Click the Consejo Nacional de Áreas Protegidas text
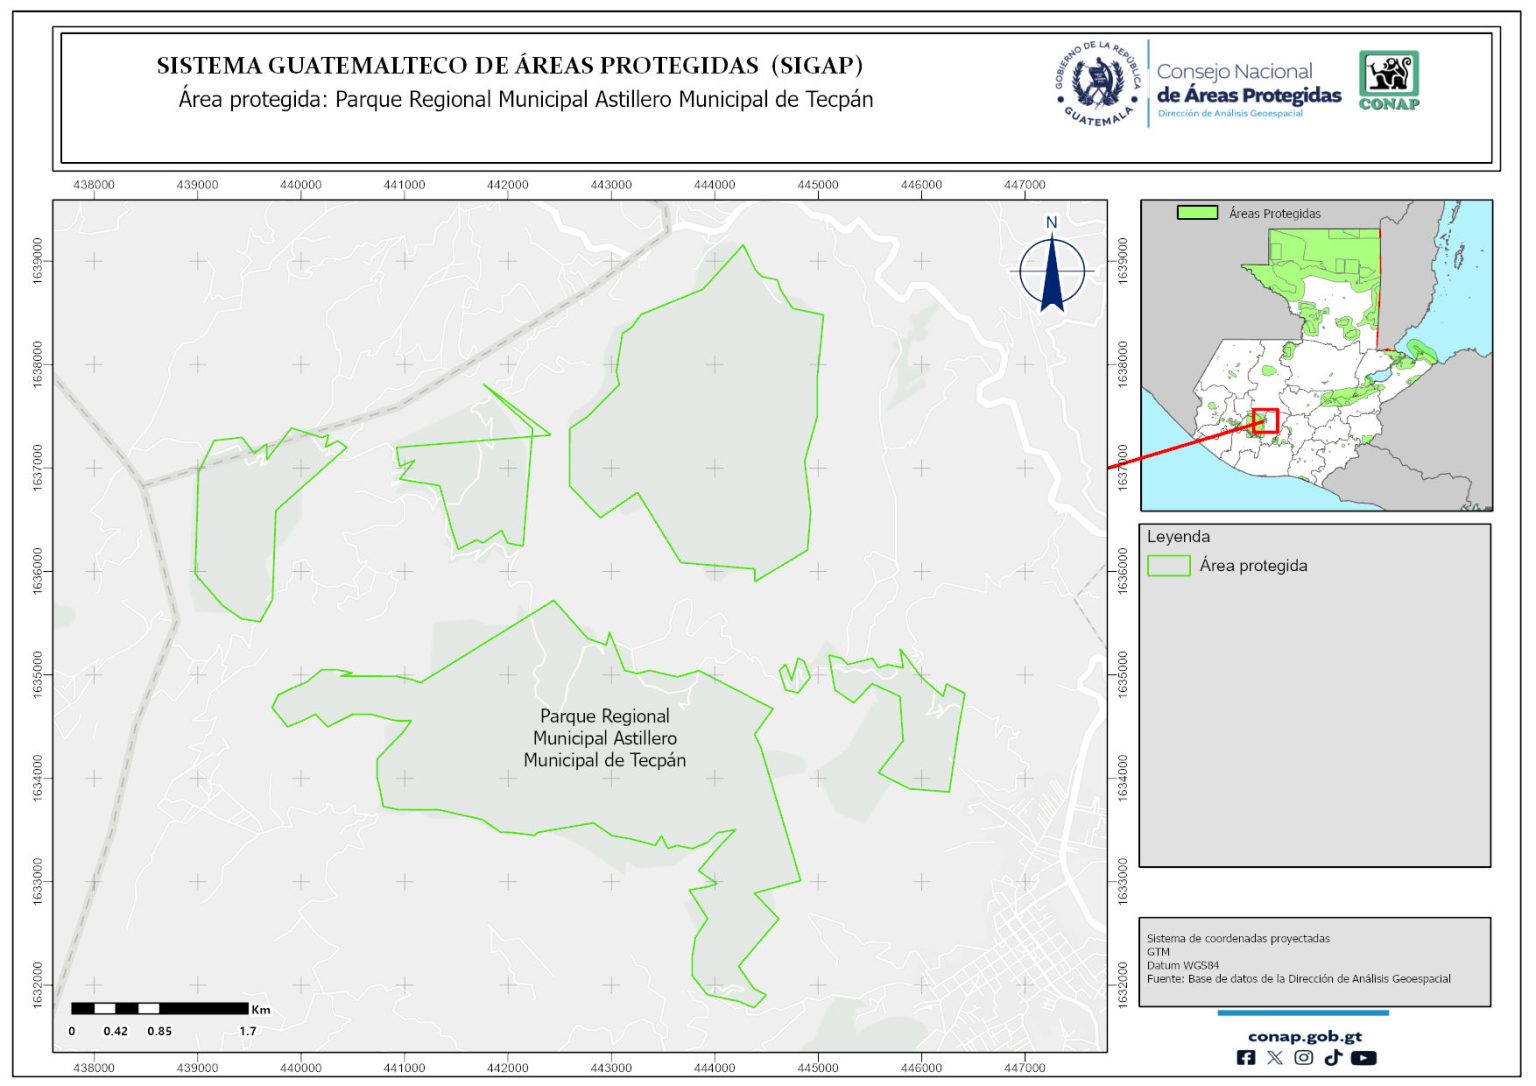 coord(1248,84)
